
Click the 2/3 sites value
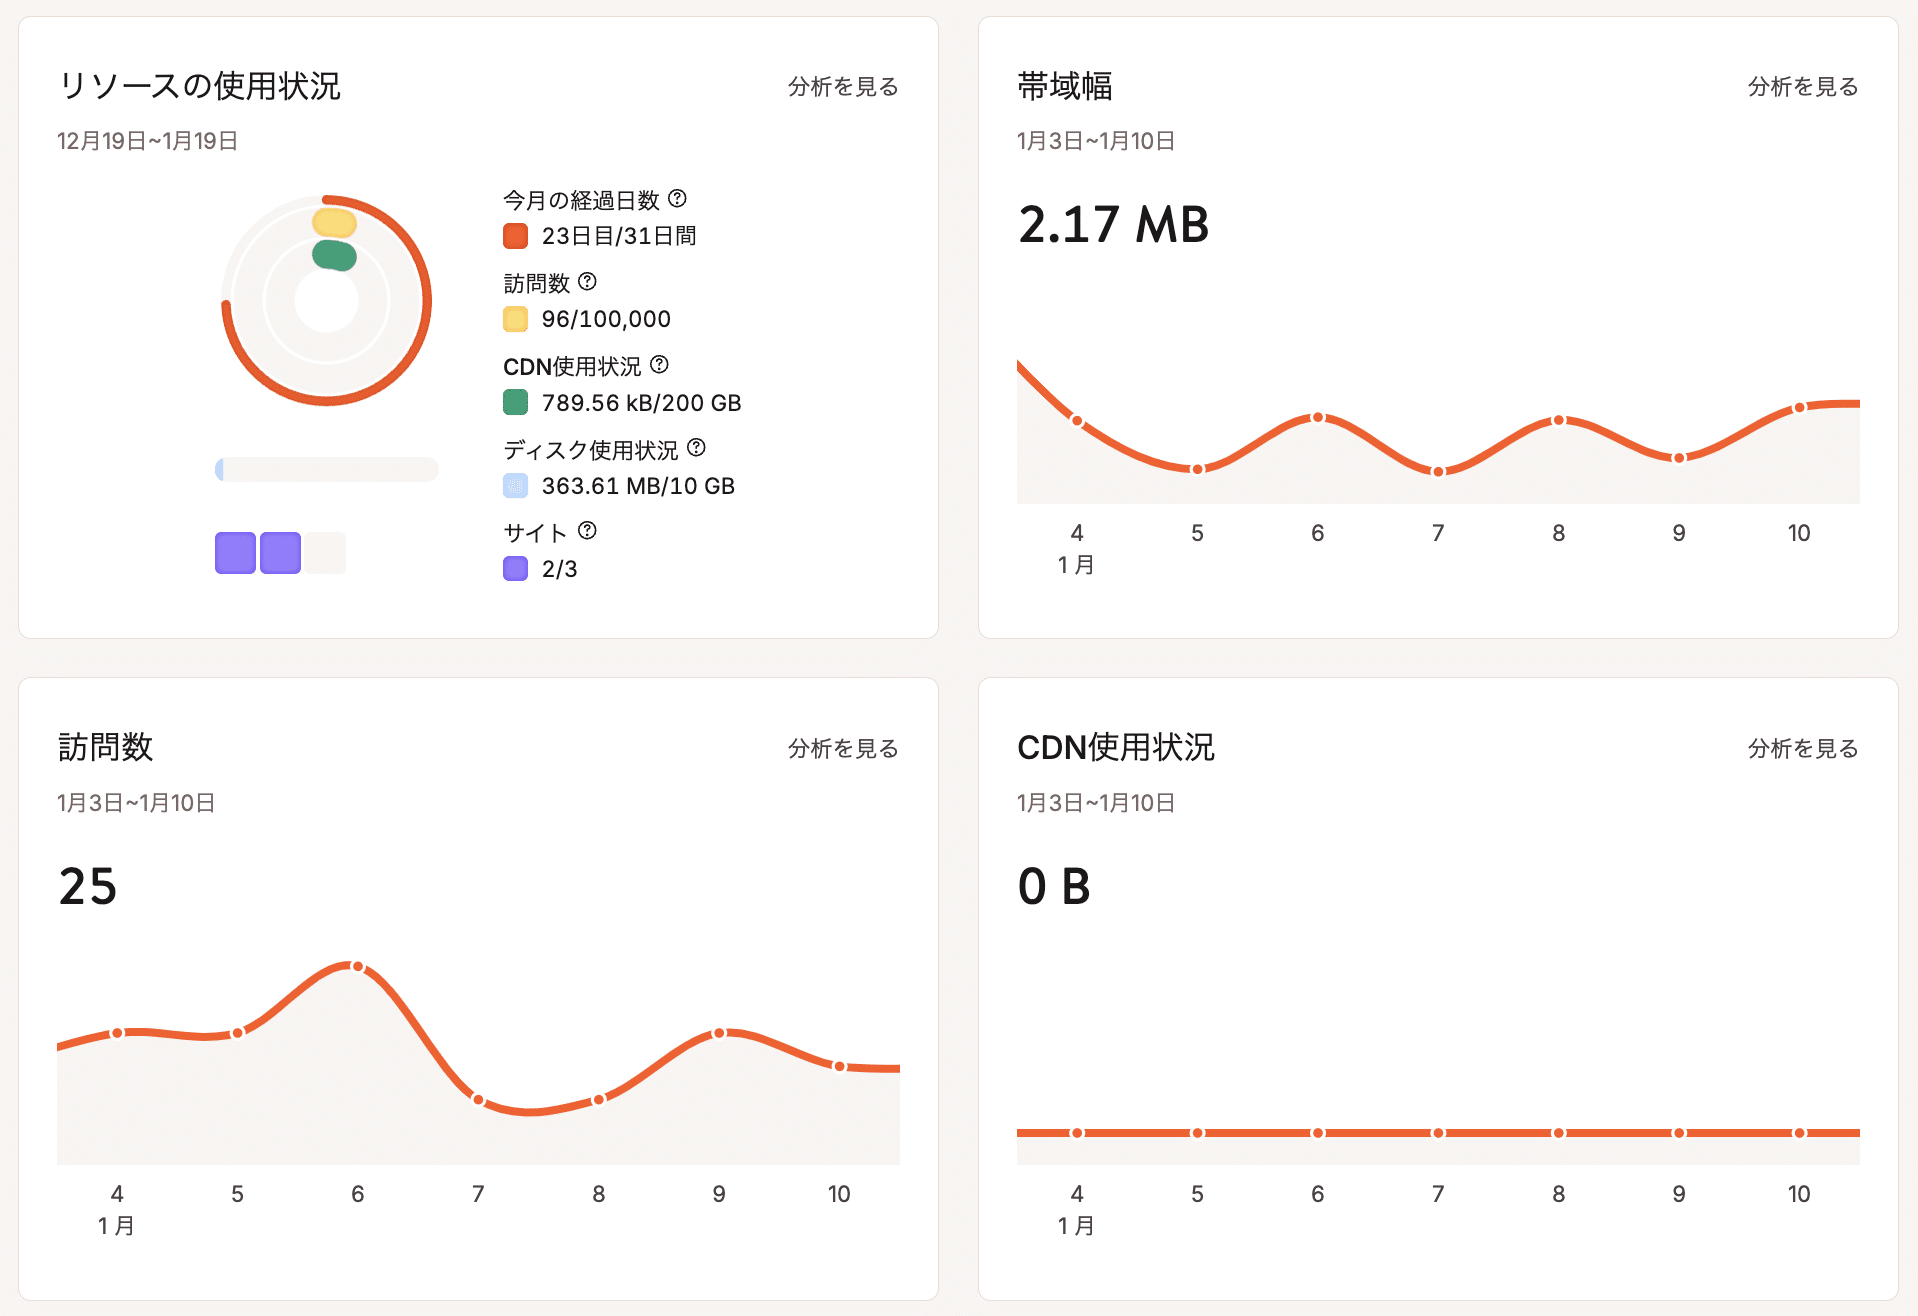click(559, 569)
